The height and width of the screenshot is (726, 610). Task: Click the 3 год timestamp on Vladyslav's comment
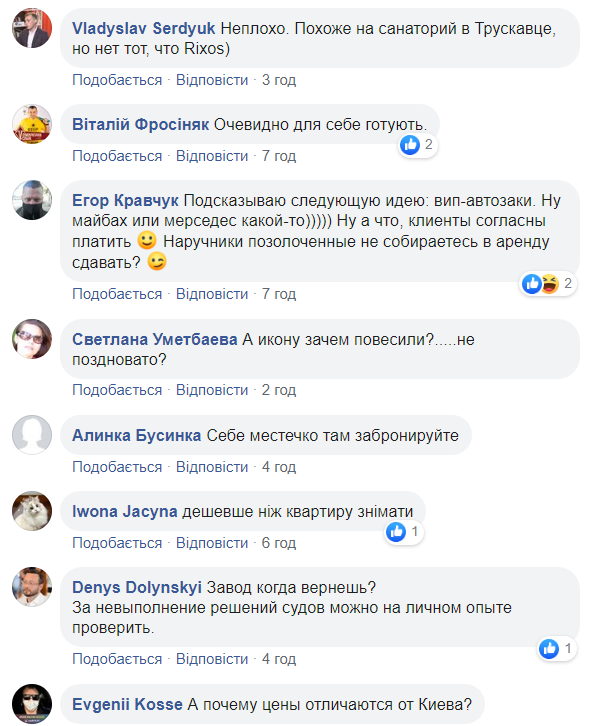tap(279, 79)
